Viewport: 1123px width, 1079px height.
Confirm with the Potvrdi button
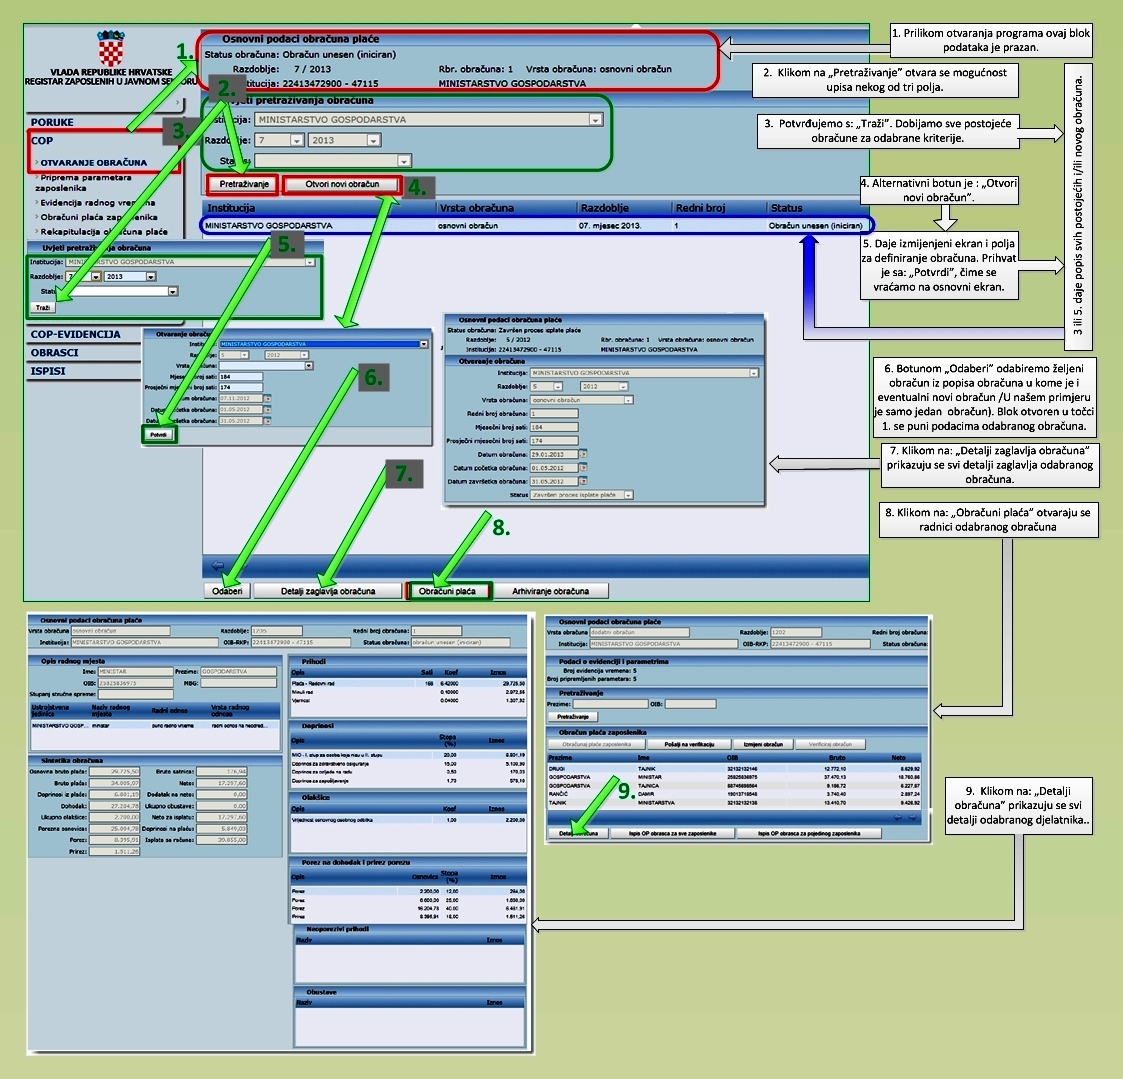(x=158, y=435)
